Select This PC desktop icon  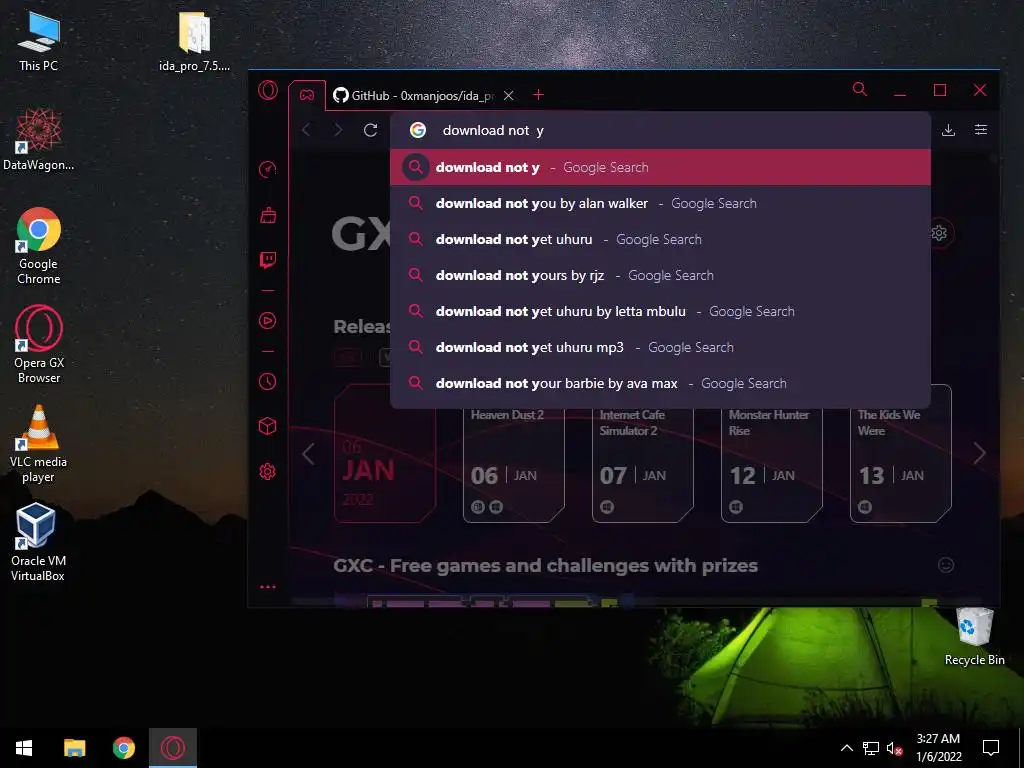(x=39, y=42)
